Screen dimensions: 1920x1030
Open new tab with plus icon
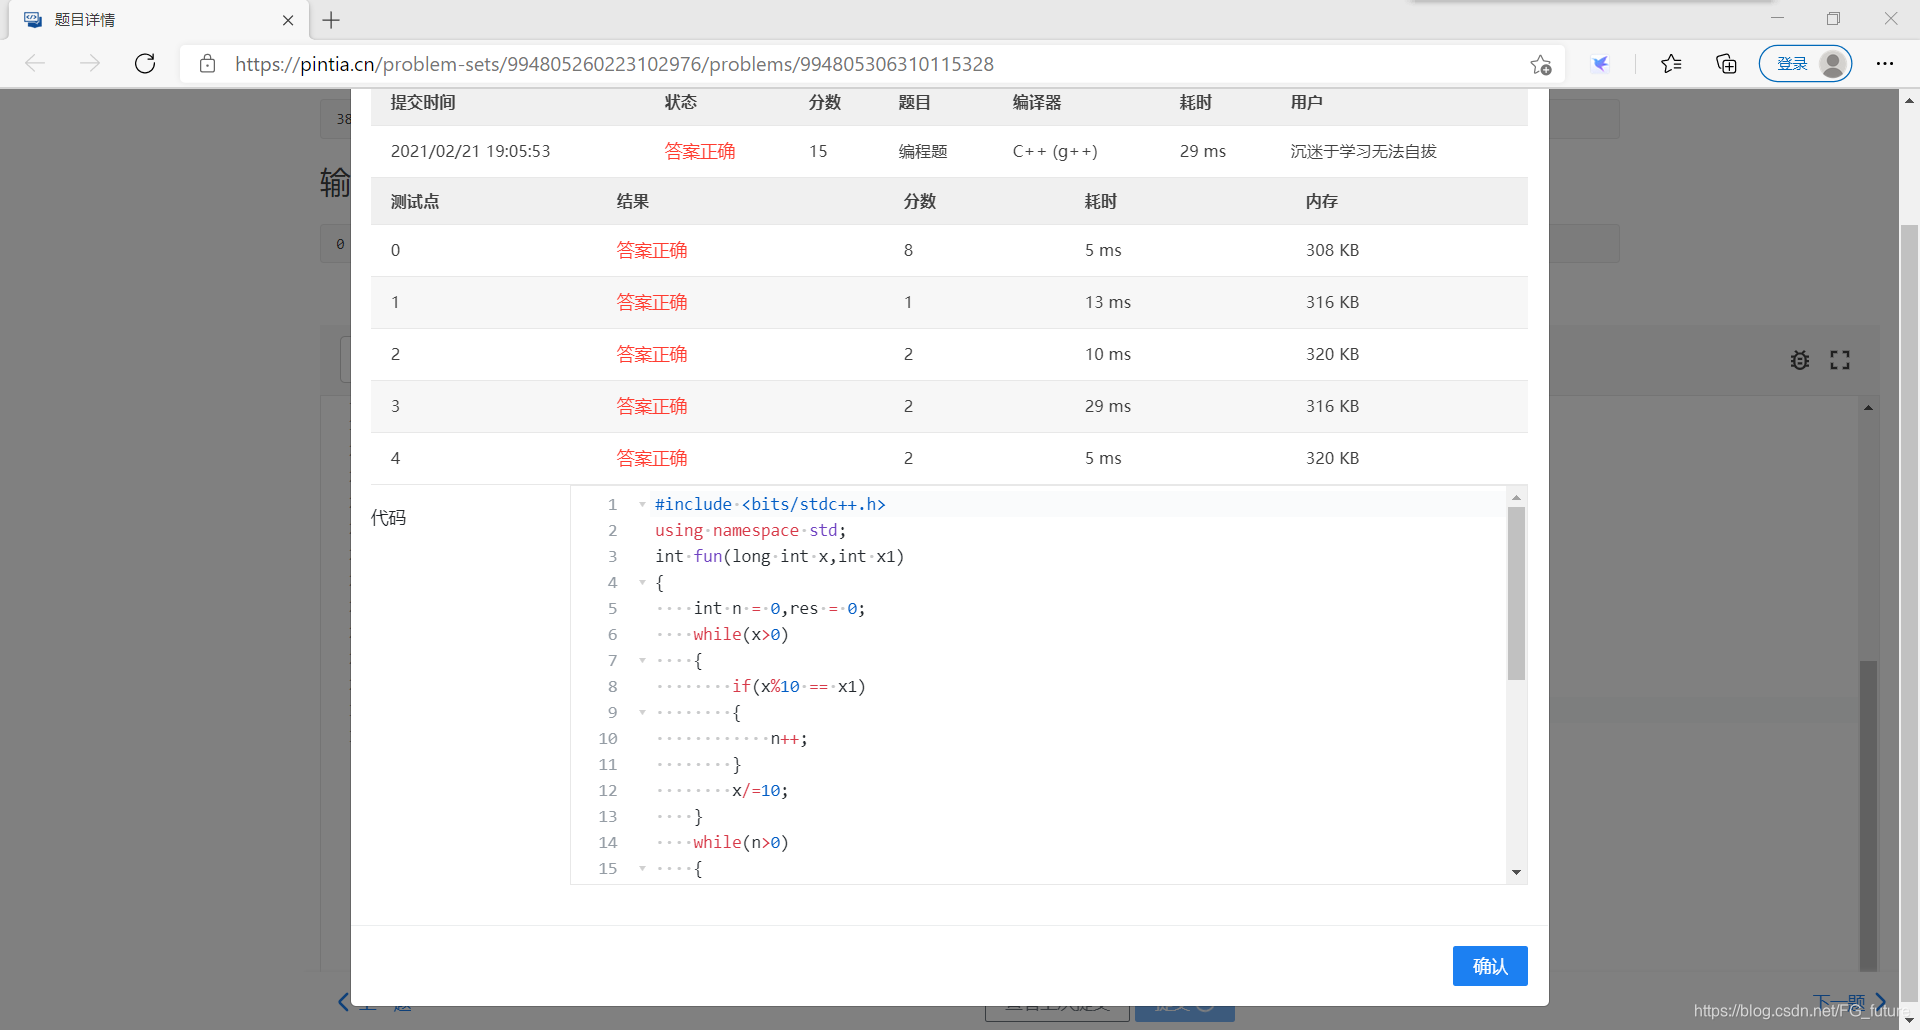tap(332, 20)
